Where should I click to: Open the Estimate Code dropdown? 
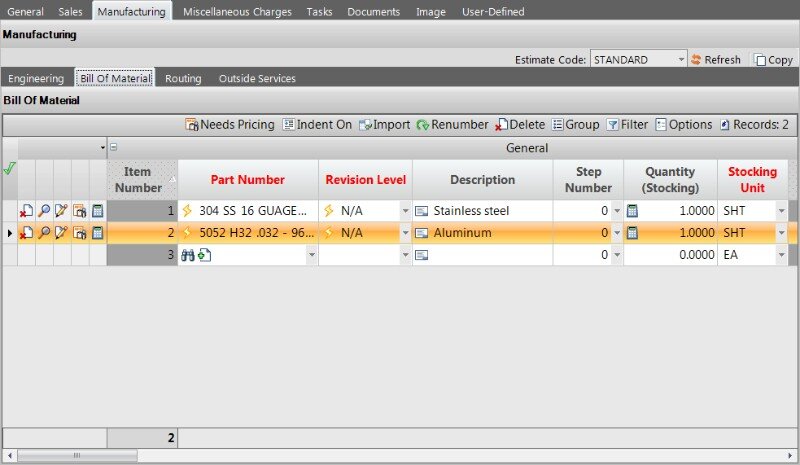tap(681, 60)
